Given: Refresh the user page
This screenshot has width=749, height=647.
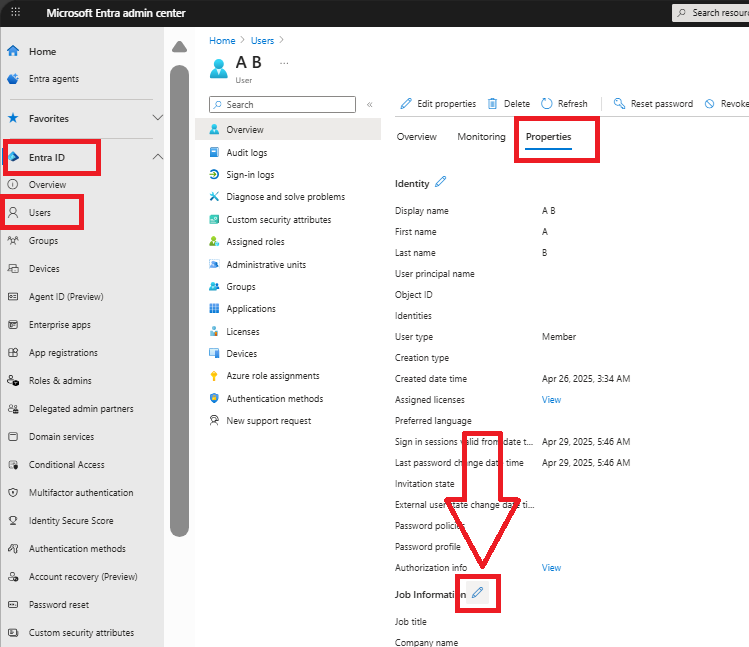Looking at the screenshot, I should click(x=564, y=104).
